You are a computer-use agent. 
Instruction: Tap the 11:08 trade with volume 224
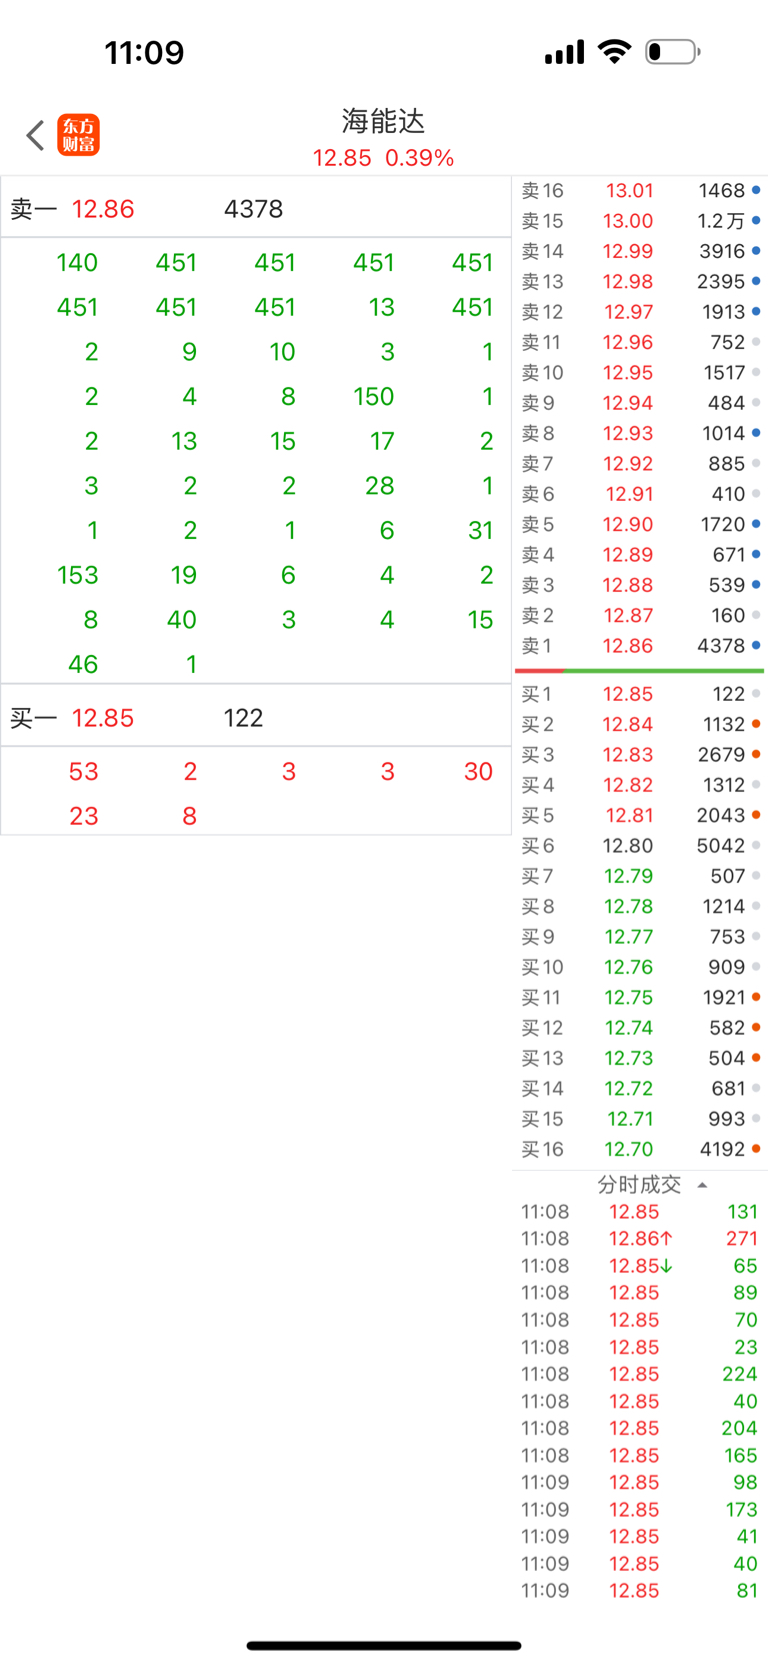click(x=640, y=1374)
